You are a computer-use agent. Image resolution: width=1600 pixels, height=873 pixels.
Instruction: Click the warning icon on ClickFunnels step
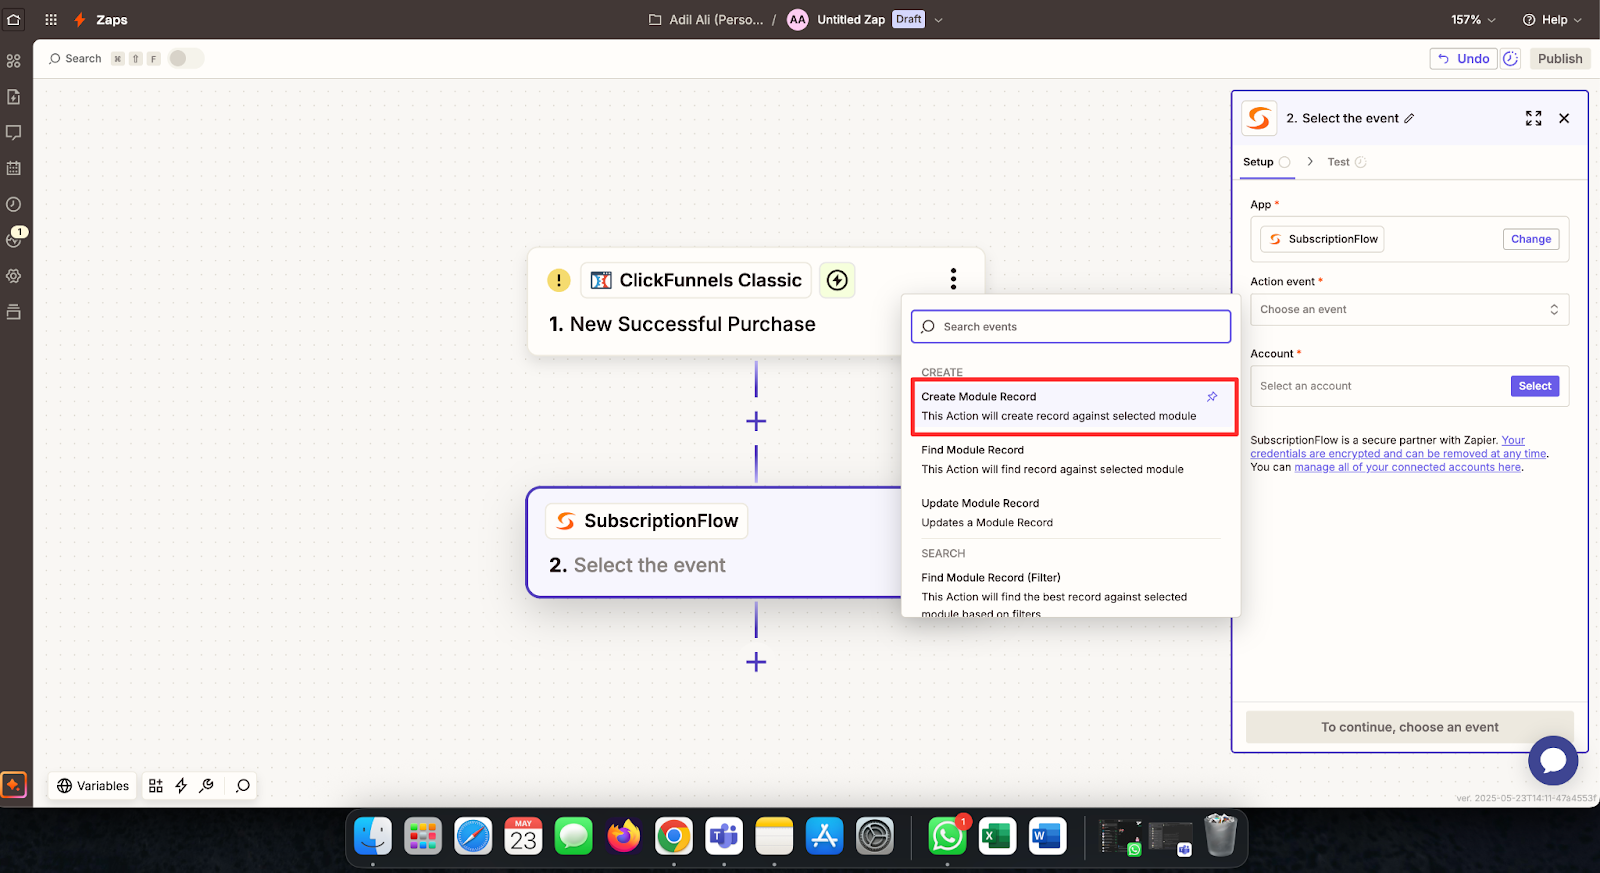tap(559, 281)
